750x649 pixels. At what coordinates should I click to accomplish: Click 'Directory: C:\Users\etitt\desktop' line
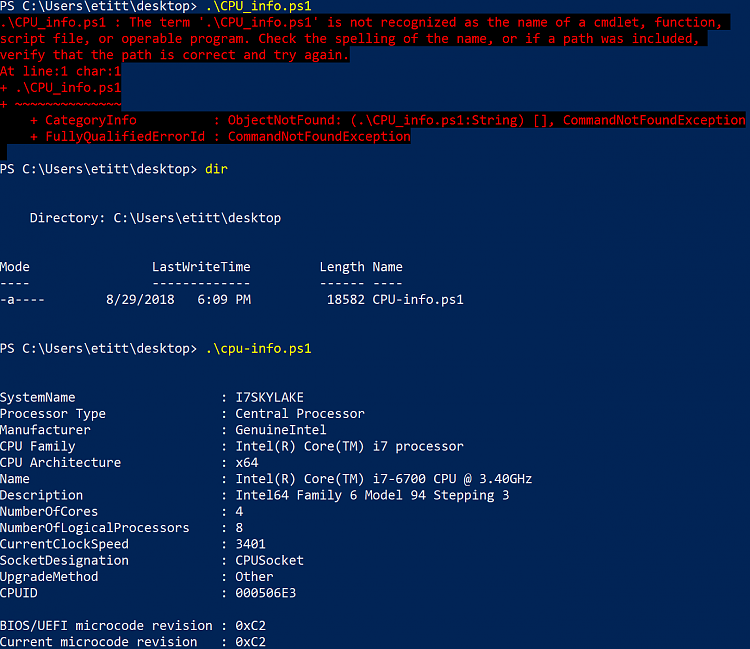tap(155, 218)
